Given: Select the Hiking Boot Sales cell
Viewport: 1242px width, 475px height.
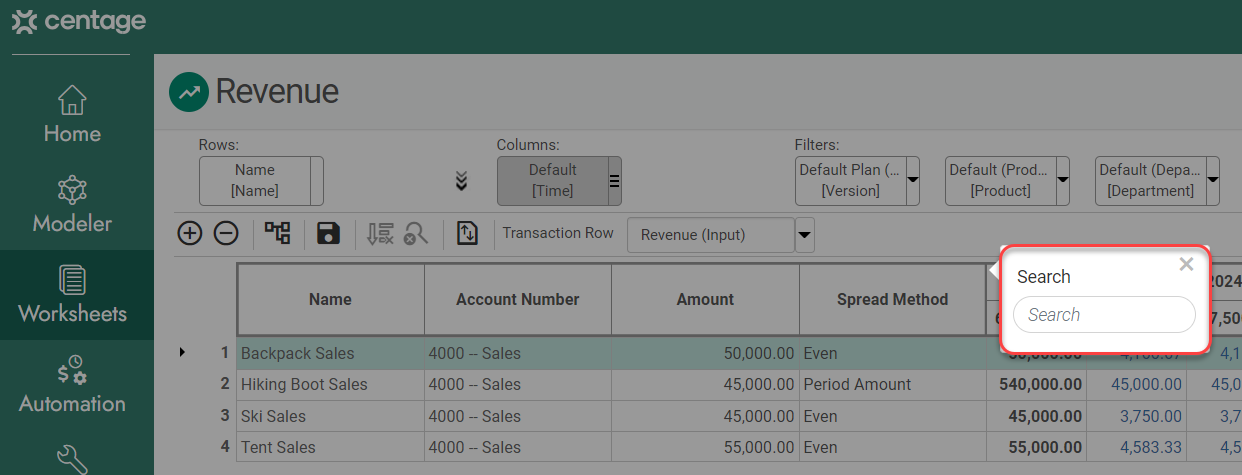Looking at the screenshot, I should coord(330,384).
